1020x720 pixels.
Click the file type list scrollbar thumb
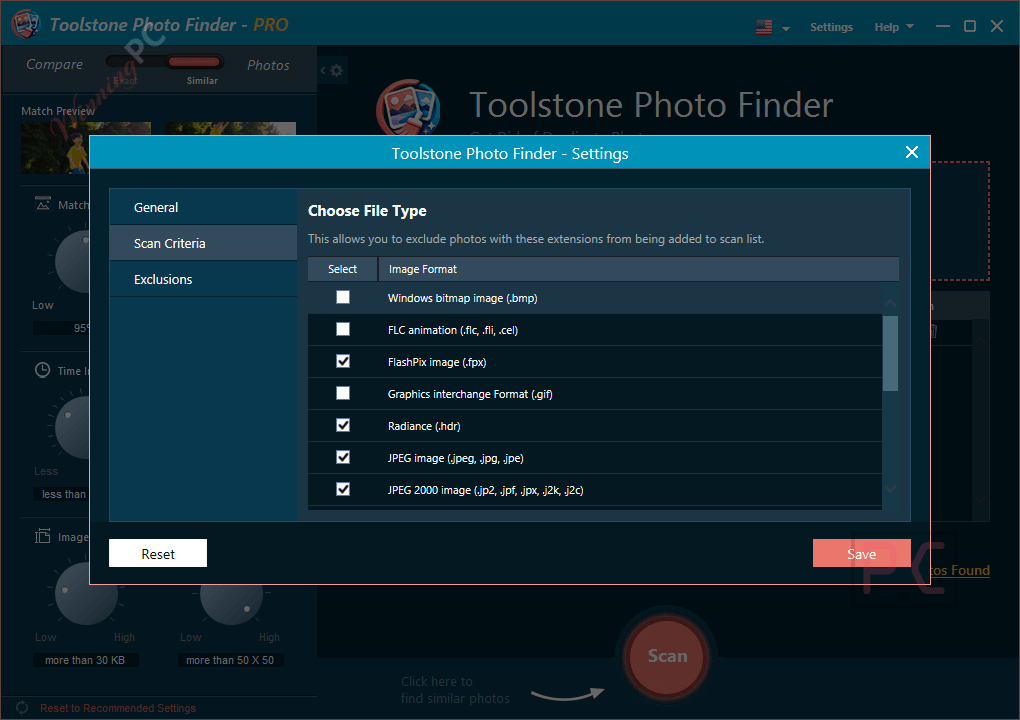click(891, 353)
